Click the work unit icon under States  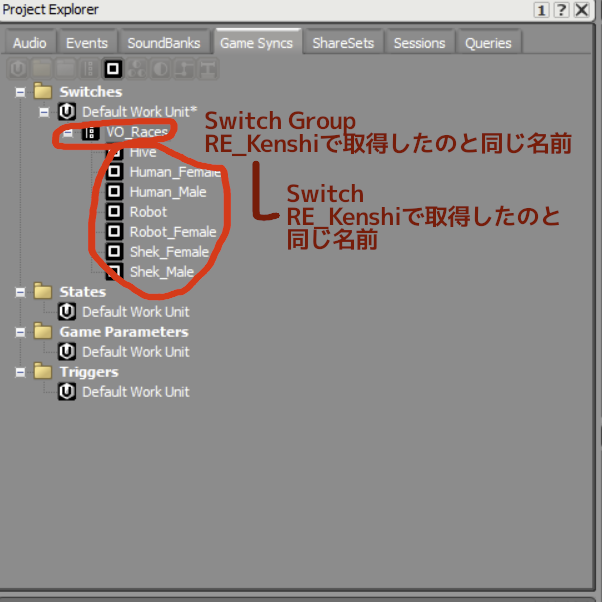tap(67, 311)
